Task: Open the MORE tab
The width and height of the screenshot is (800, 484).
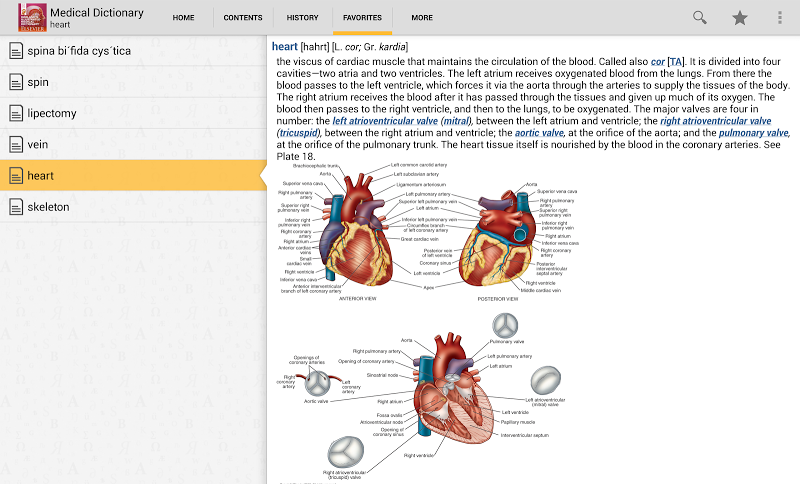Action: click(x=422, y=17)
